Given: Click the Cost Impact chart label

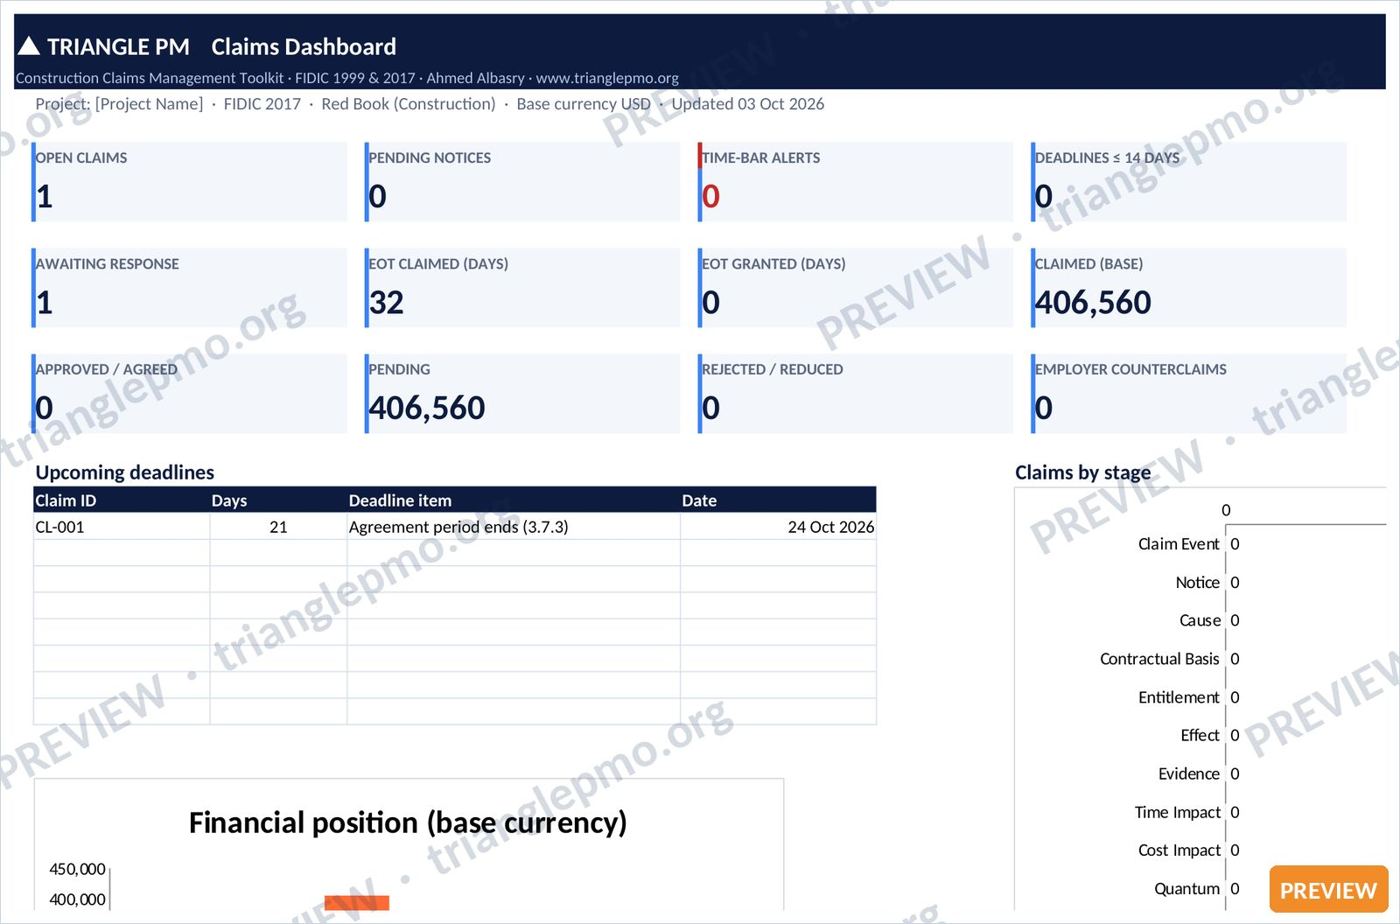Looking at the screenshot, I should 1180,850.
